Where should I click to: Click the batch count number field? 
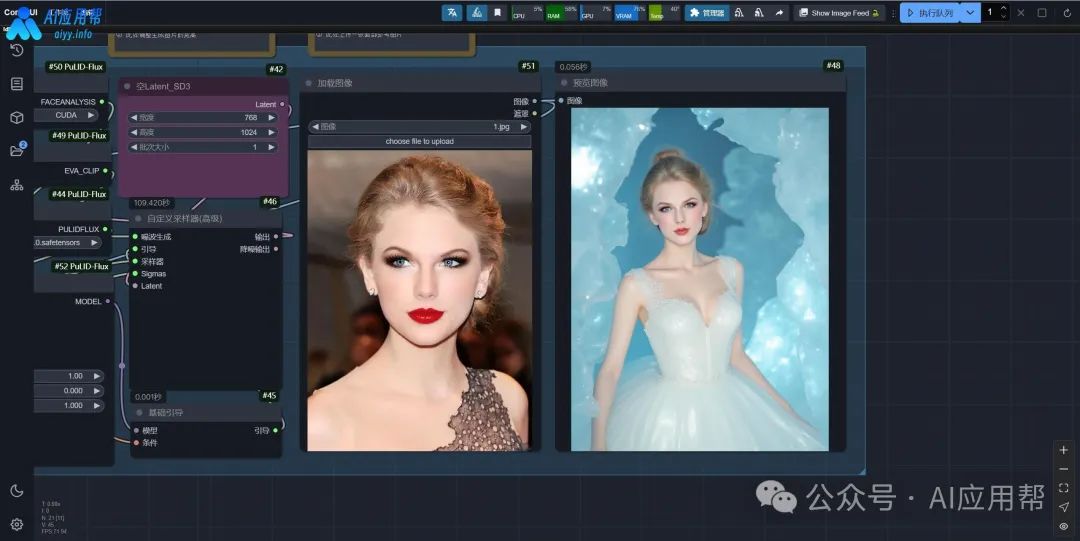tap(991, 12)
